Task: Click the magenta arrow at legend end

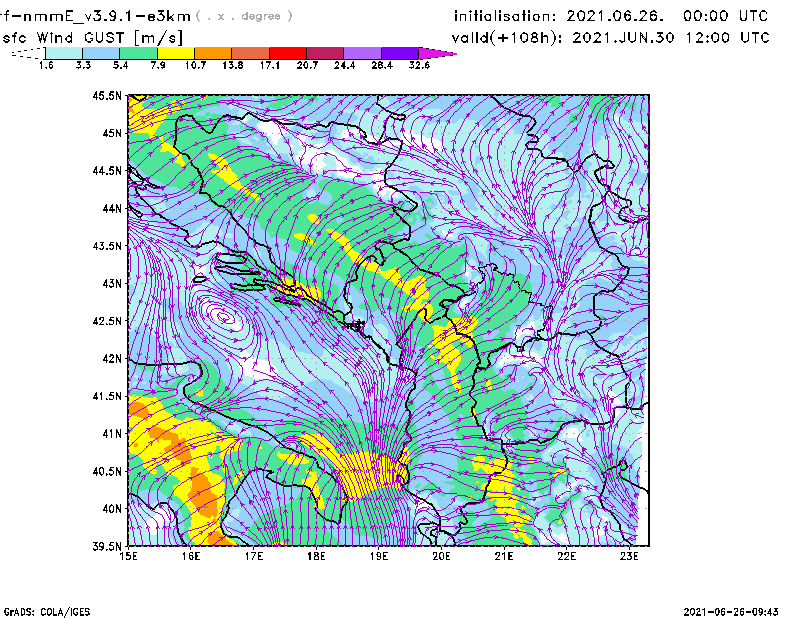Action: (x=437, y=53)
